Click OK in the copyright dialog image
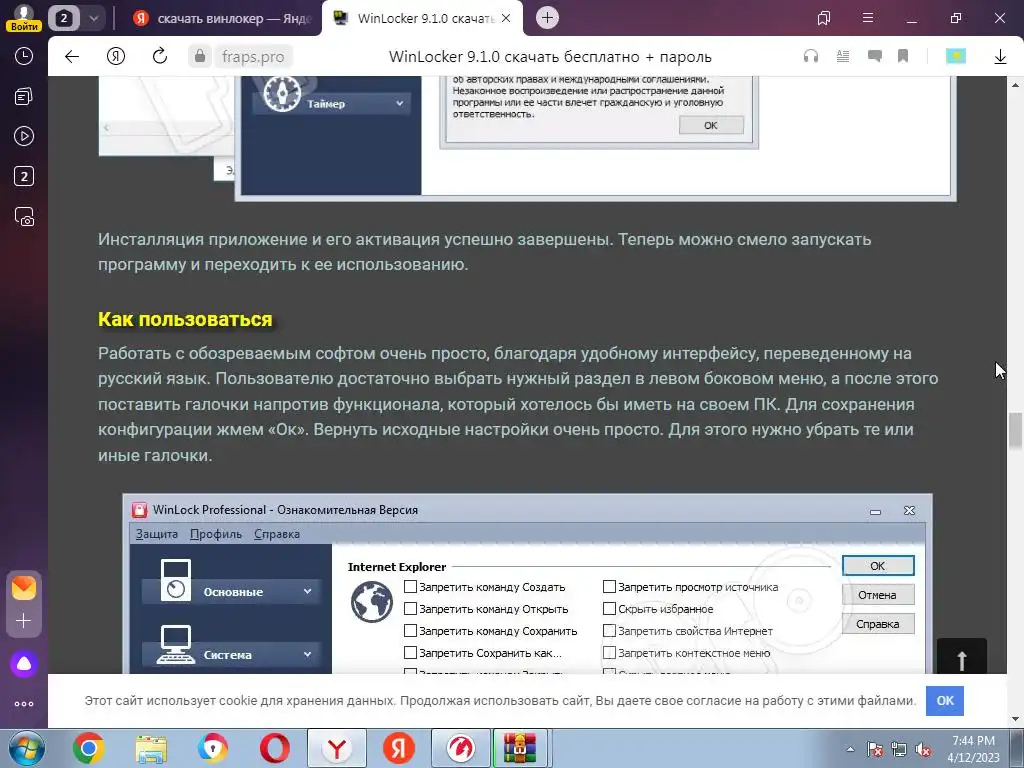Viewport: 1024px width, 768px height. coord(711,125)
